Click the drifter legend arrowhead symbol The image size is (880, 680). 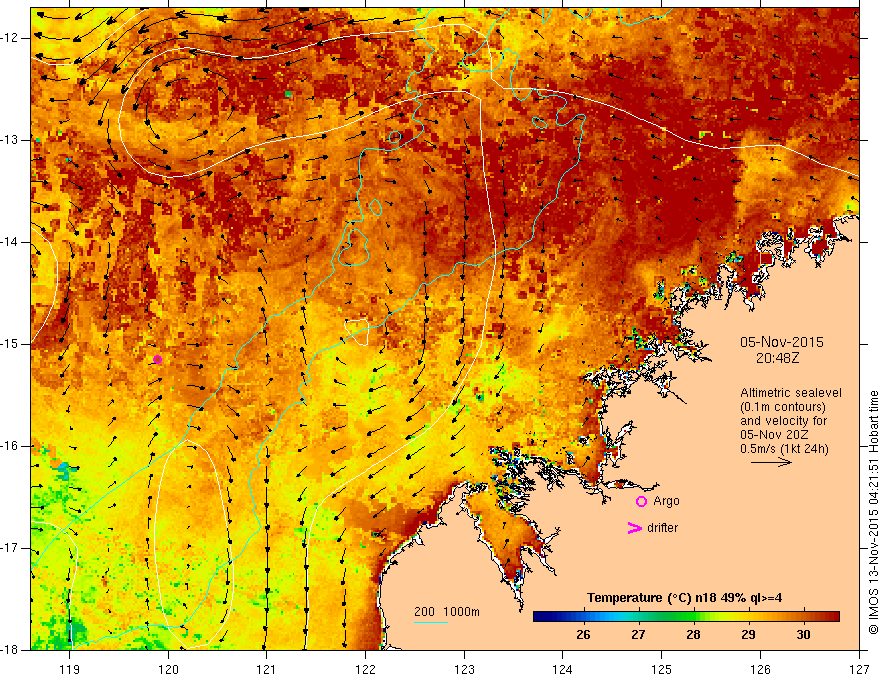point(634,528)
